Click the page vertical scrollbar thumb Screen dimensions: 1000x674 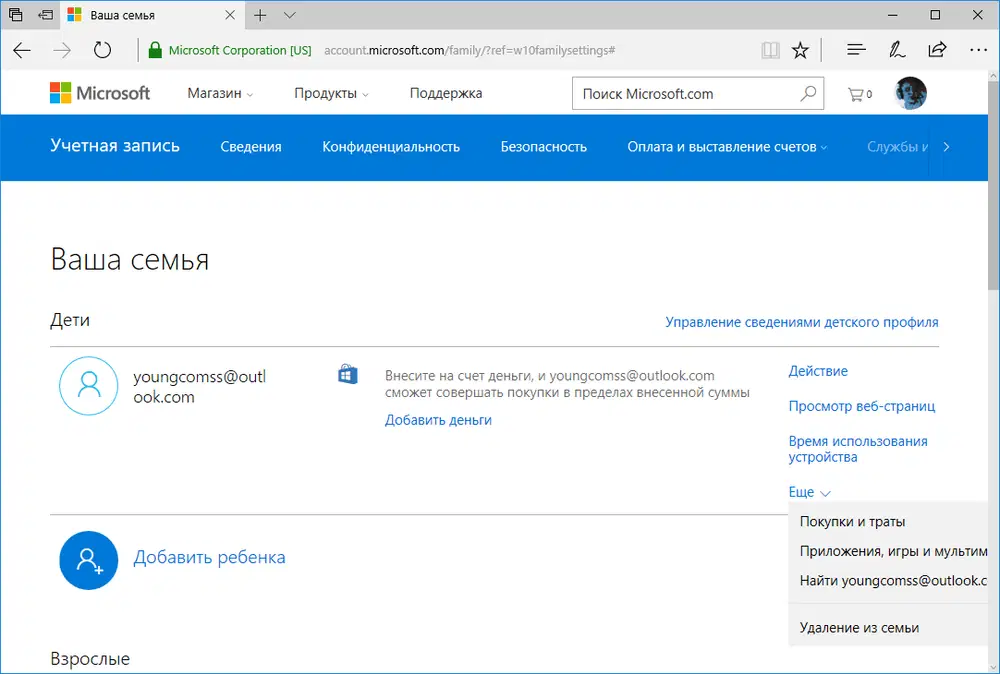[994, 185]
